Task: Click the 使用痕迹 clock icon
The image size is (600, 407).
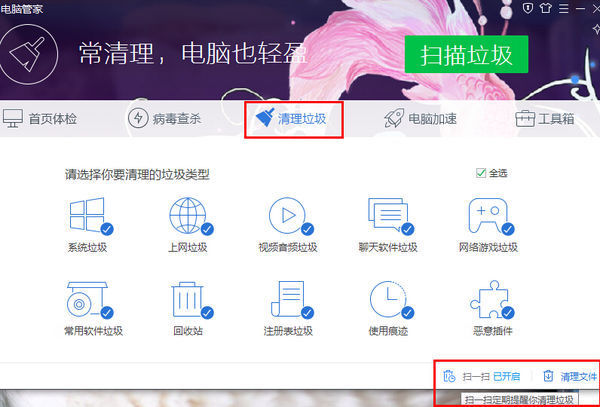Action: tap(387, 300)
